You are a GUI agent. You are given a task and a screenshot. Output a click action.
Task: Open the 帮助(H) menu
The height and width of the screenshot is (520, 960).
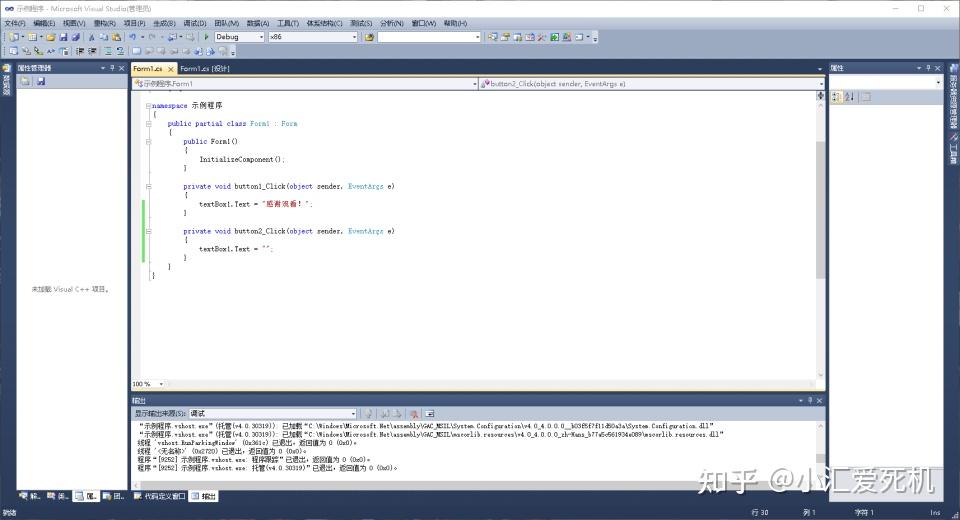coord(455,23)
